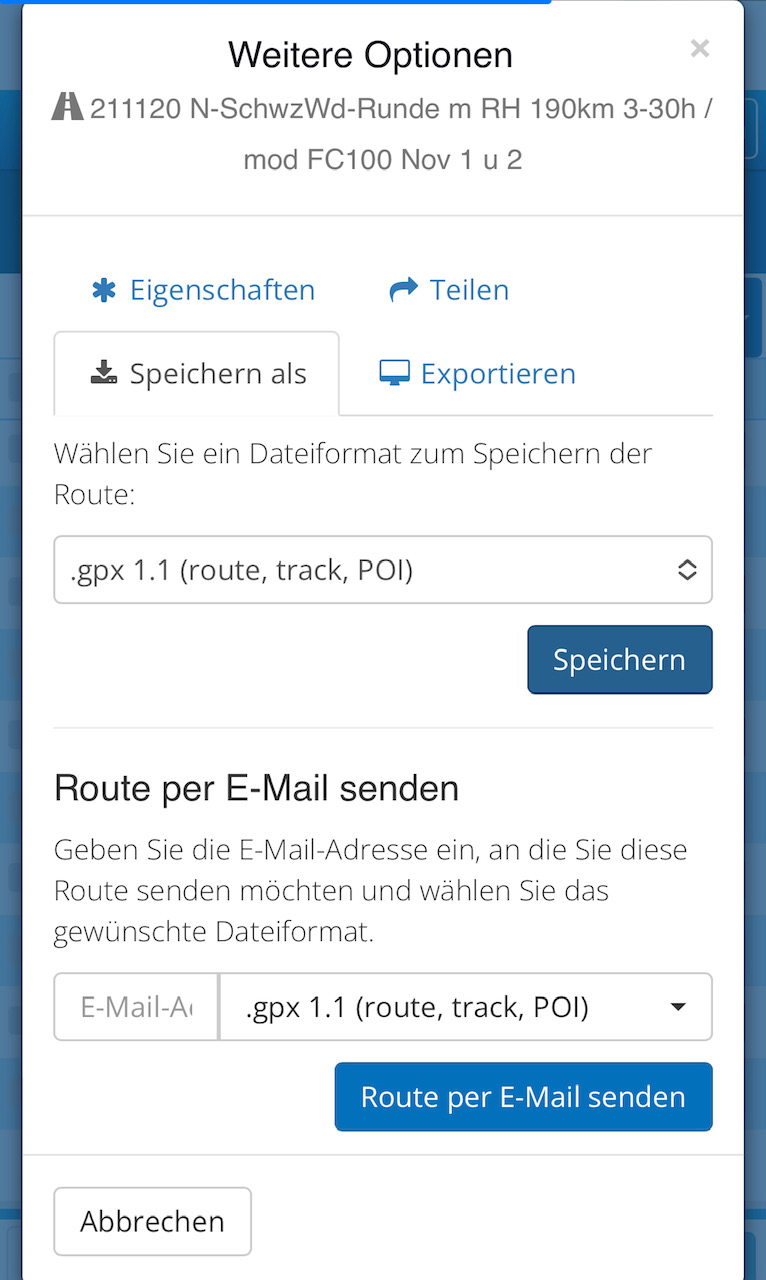The image size is (766, 1280).
Task: Click the download icon on Speichern als
Action: [x=104, y=374]
